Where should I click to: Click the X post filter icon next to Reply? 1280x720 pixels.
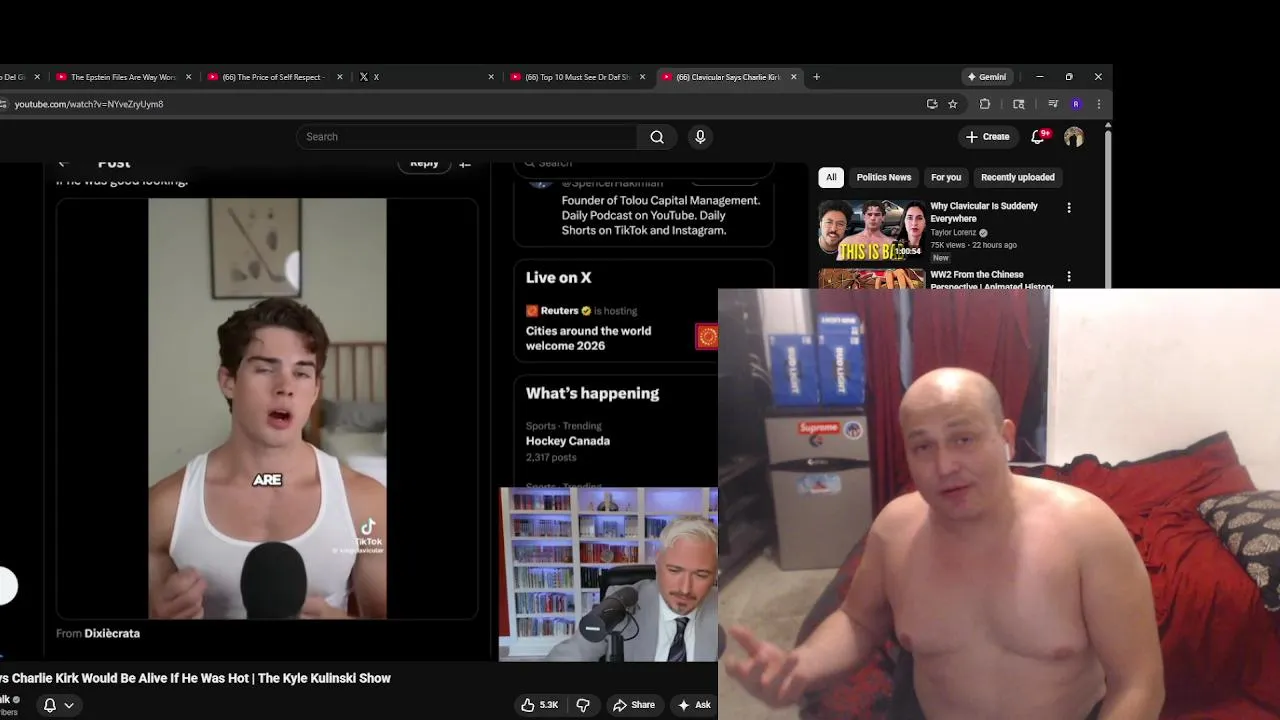(465, 165)
